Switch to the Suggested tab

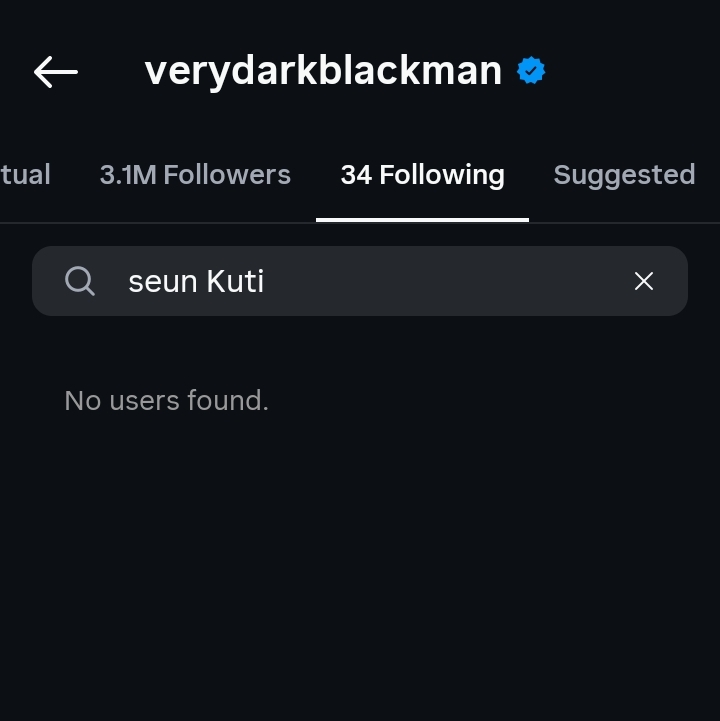[624, 175]
